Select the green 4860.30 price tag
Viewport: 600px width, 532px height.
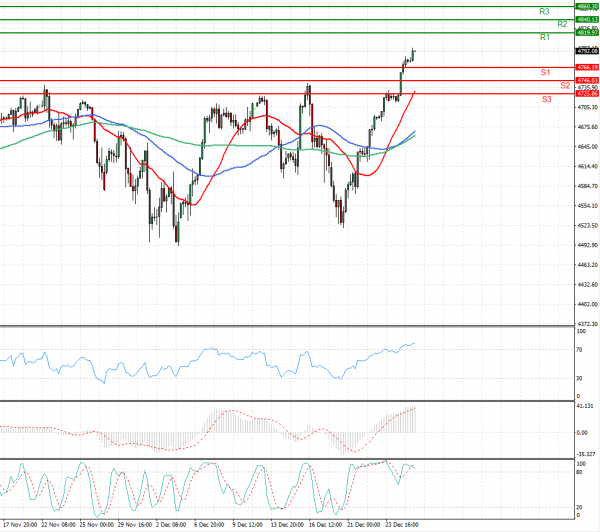point(587,7)
